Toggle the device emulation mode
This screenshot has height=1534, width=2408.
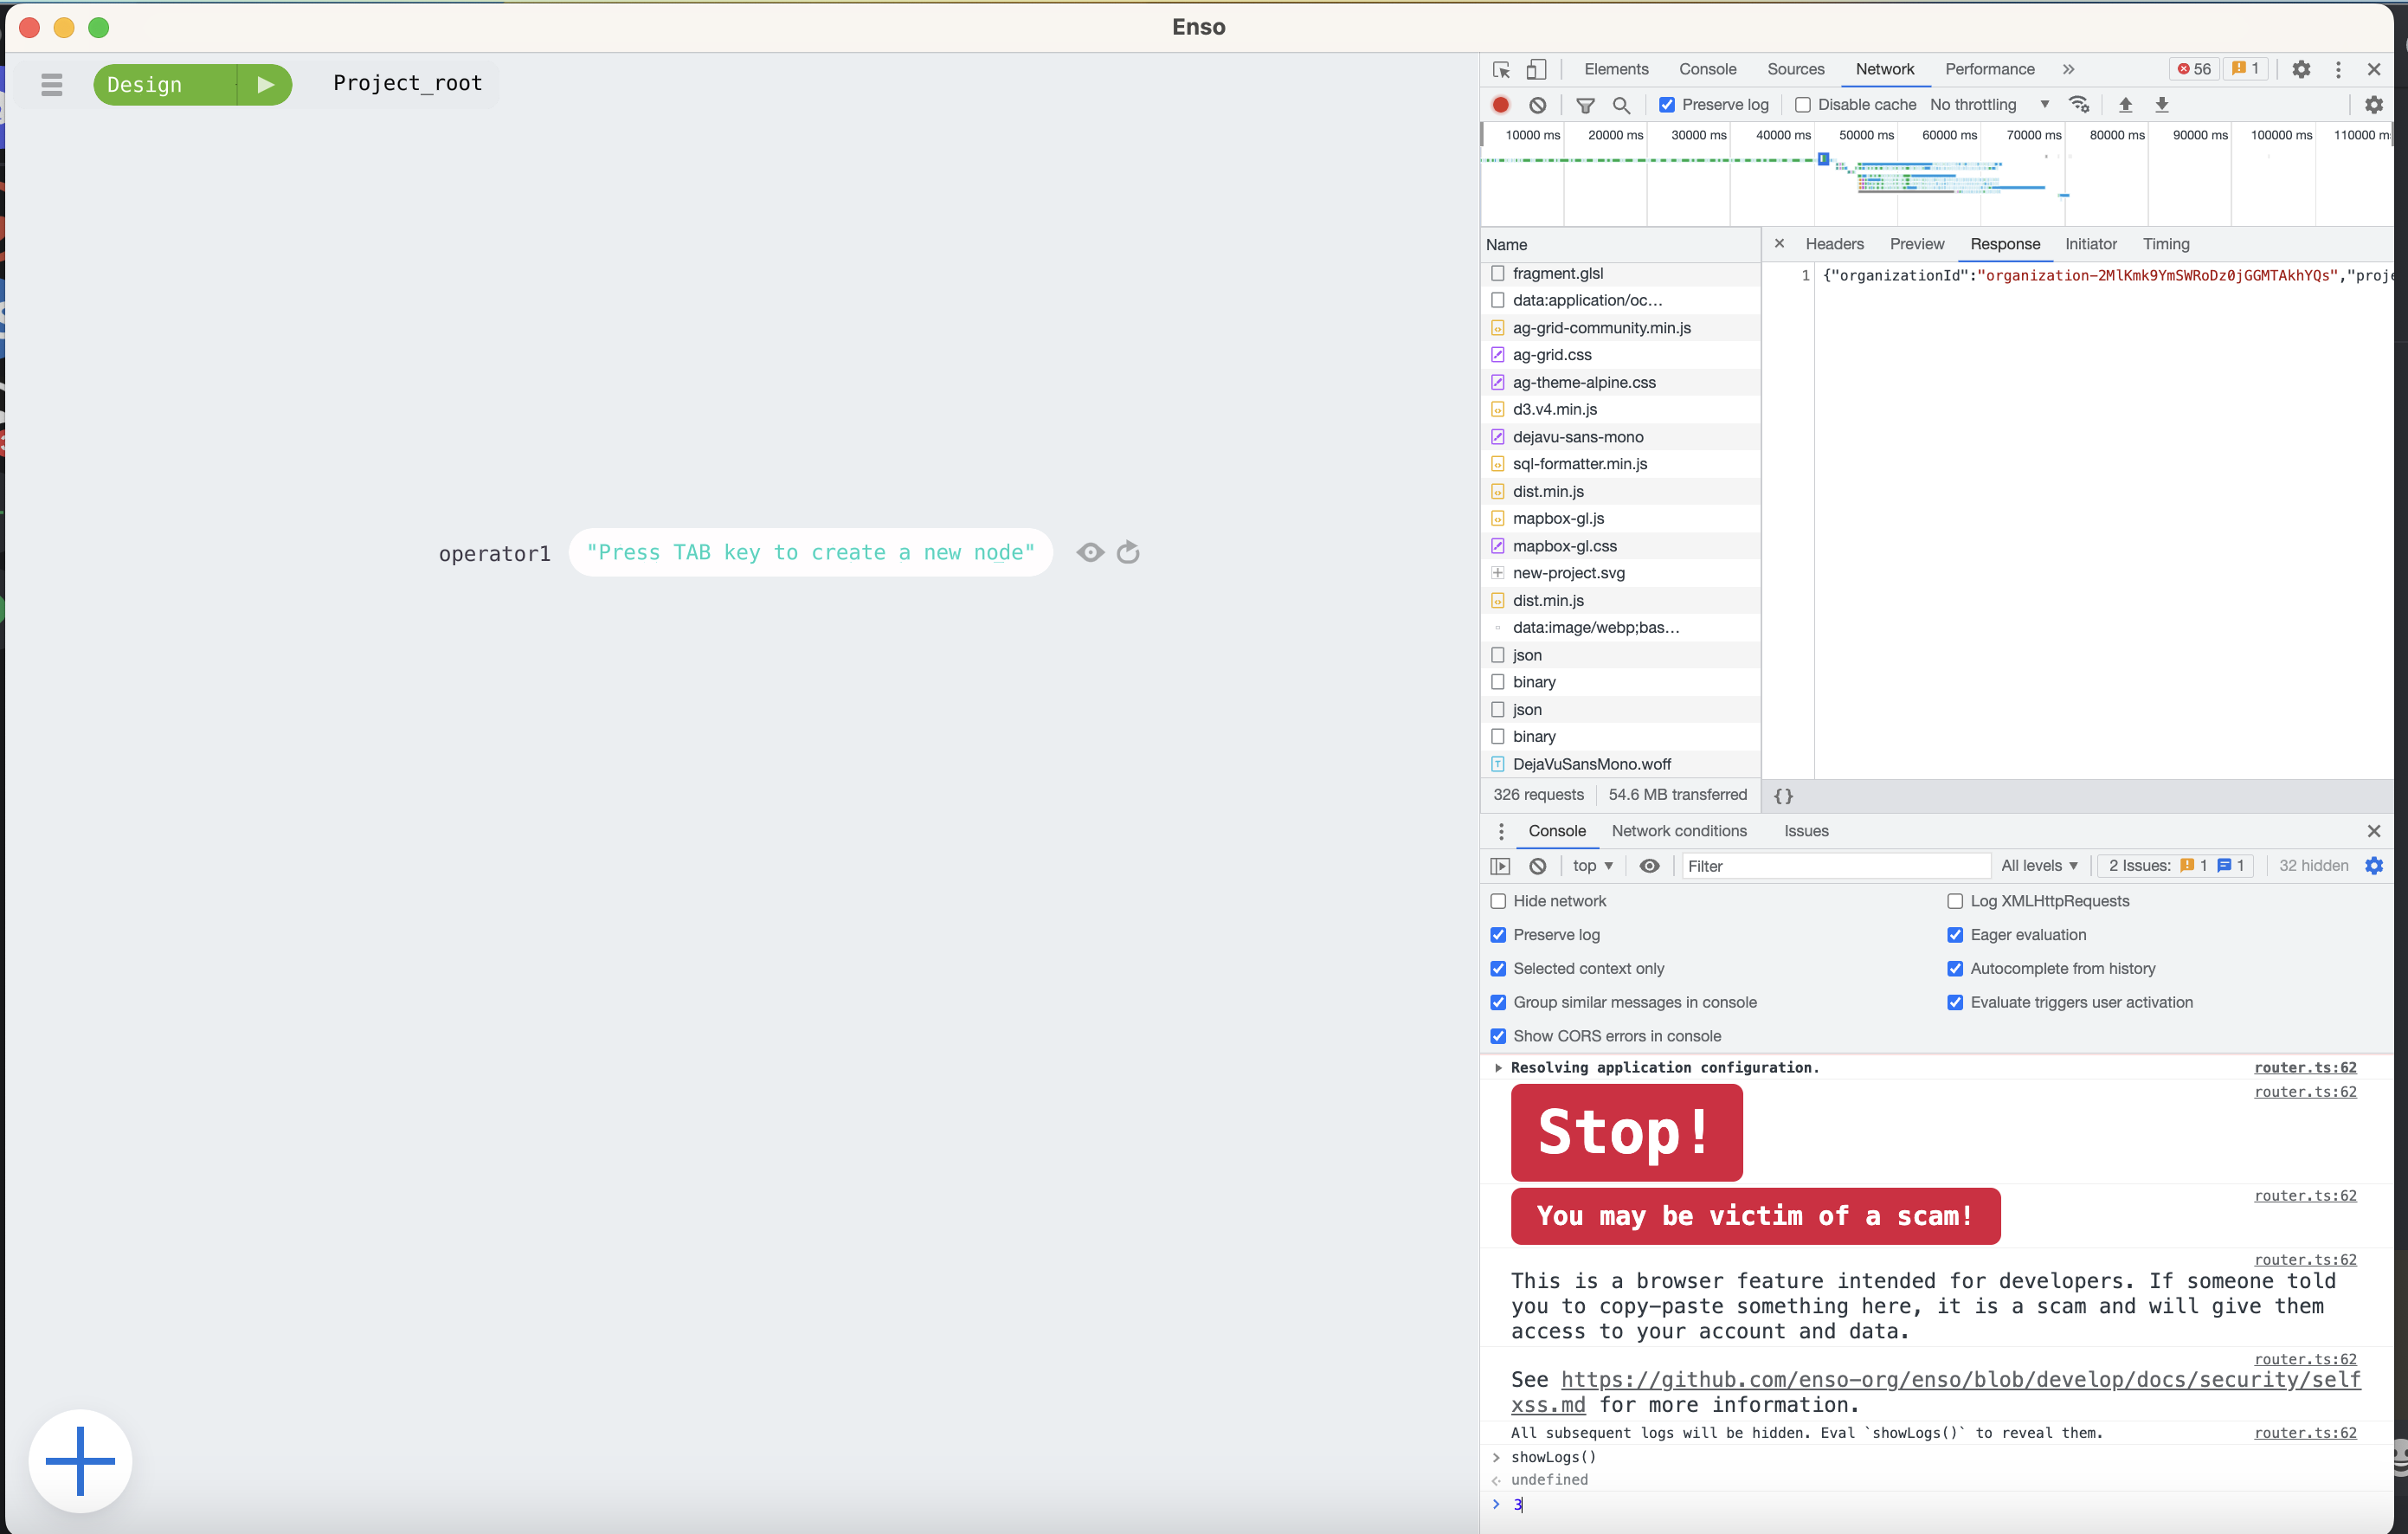pyautogui.click(x=1536, y=69)
